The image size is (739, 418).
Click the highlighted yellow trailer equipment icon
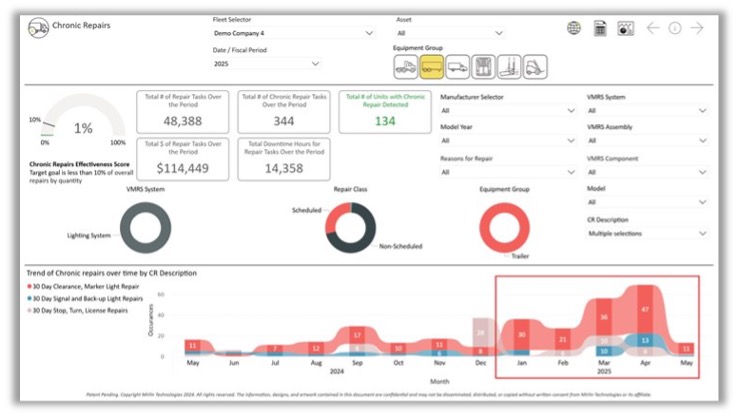pyautogui.click(x=432, y=67)
